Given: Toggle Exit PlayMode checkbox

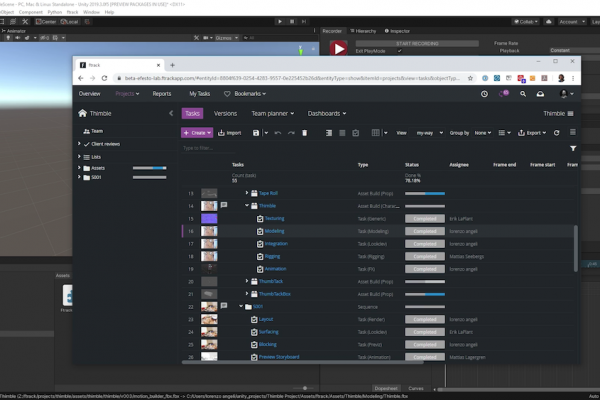Looking at the screenshot, I should (x=399, y=51).
